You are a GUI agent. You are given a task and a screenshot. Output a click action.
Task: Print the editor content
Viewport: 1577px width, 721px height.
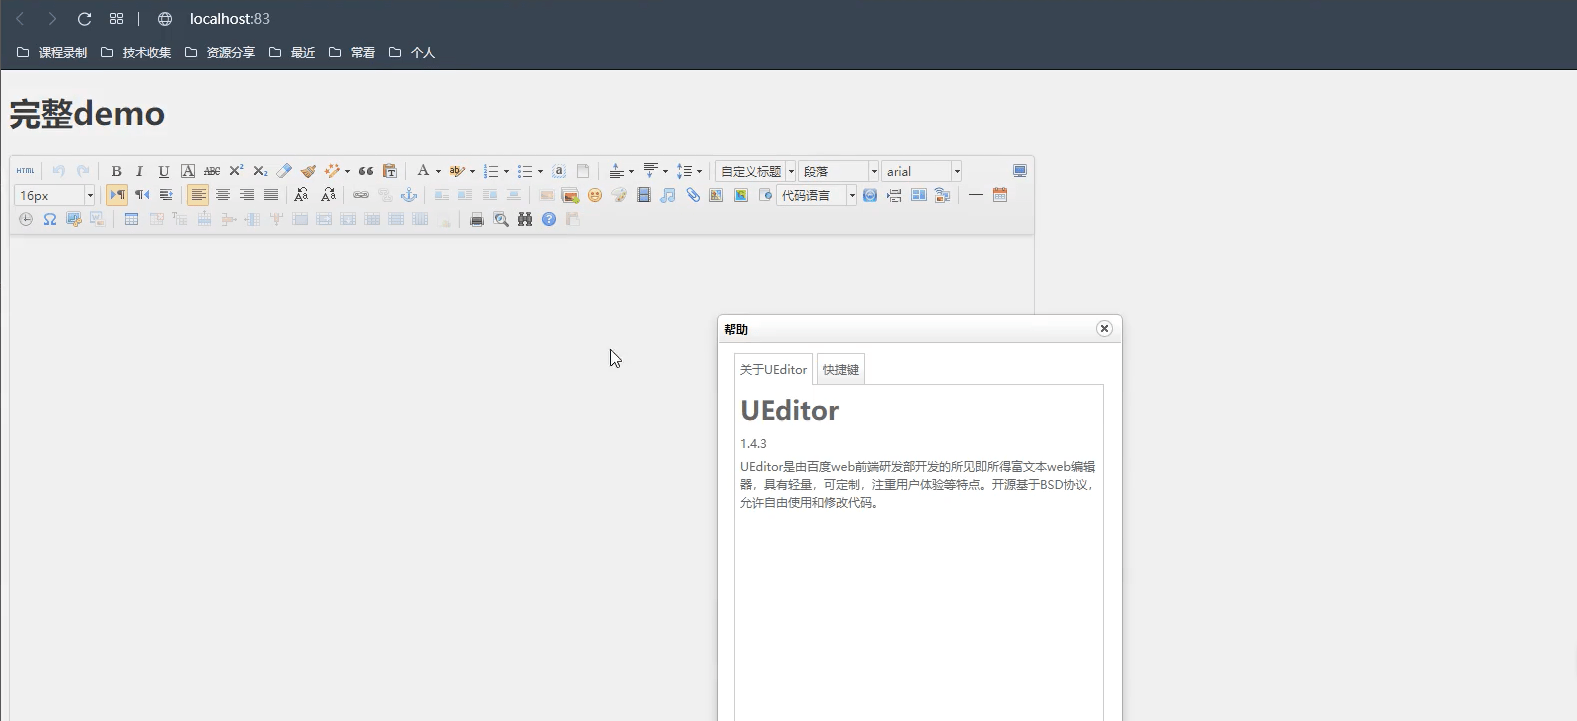pos(477,219)
